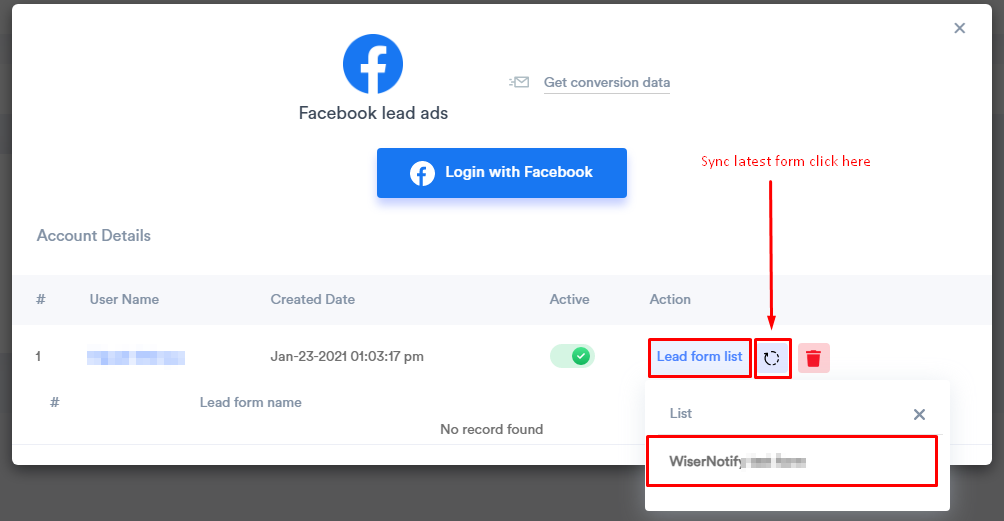The height and width of the screenshot is (521, 1004).
Task: Select the WiserNotify list entry
Action: tap(791, 461)
